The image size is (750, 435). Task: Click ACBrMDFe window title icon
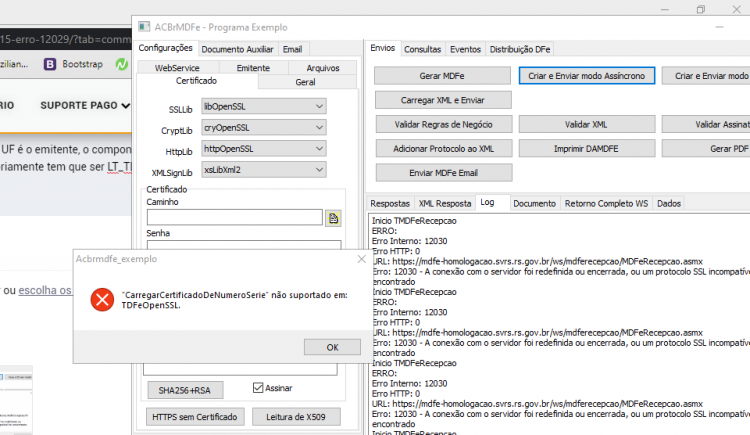[143, 27]
